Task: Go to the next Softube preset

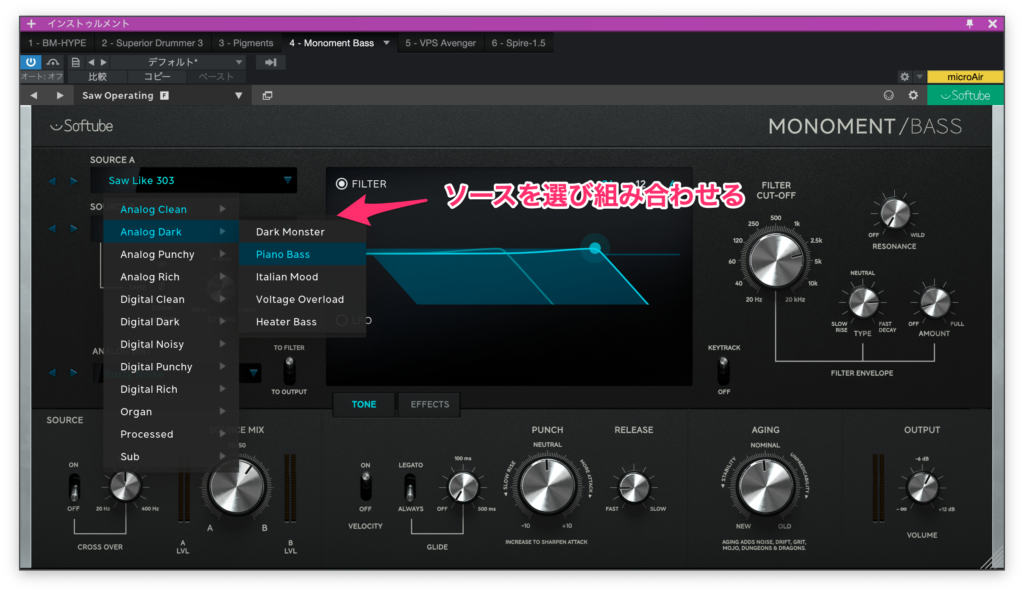Action: point(59,96)
